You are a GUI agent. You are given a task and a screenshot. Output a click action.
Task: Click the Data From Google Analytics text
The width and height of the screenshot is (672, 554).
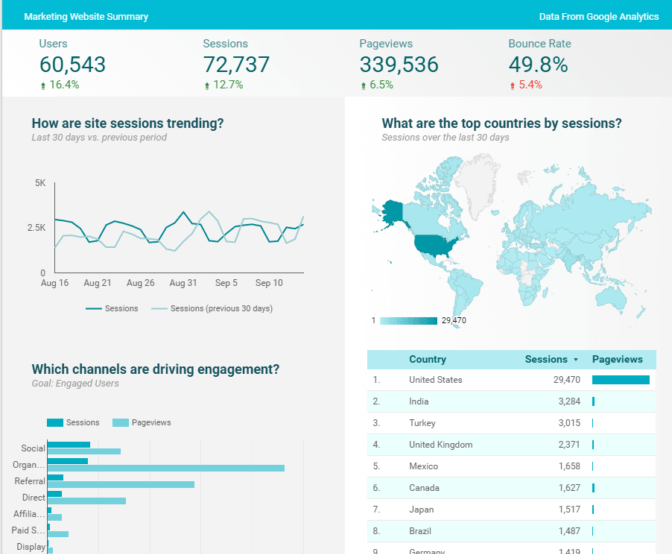tap(599, 17)
